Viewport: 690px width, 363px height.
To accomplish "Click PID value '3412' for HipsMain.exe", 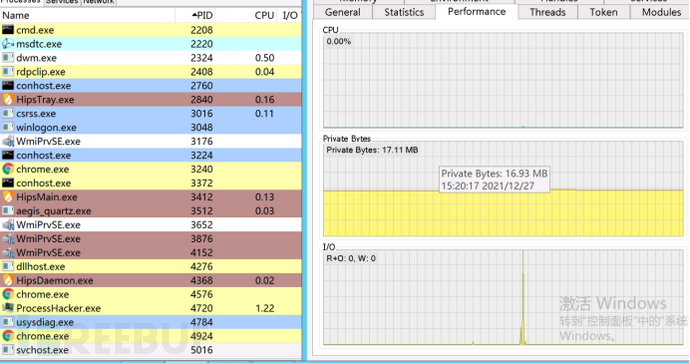I will point(202,197).
